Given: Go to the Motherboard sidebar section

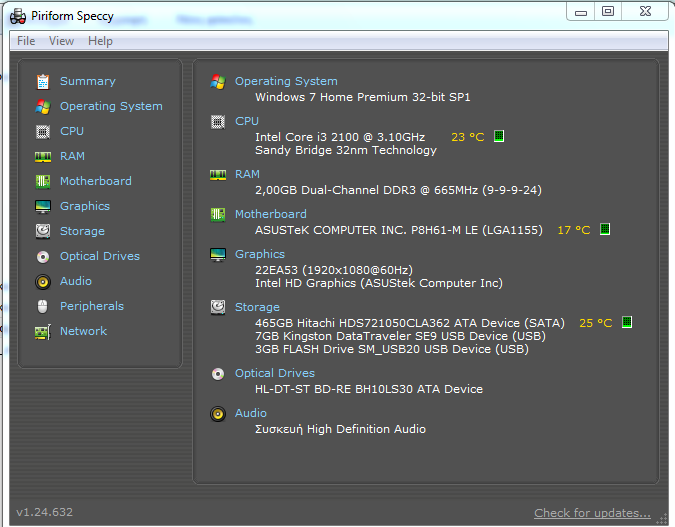Looking at the screenshot, I should [x=96, y=181].
